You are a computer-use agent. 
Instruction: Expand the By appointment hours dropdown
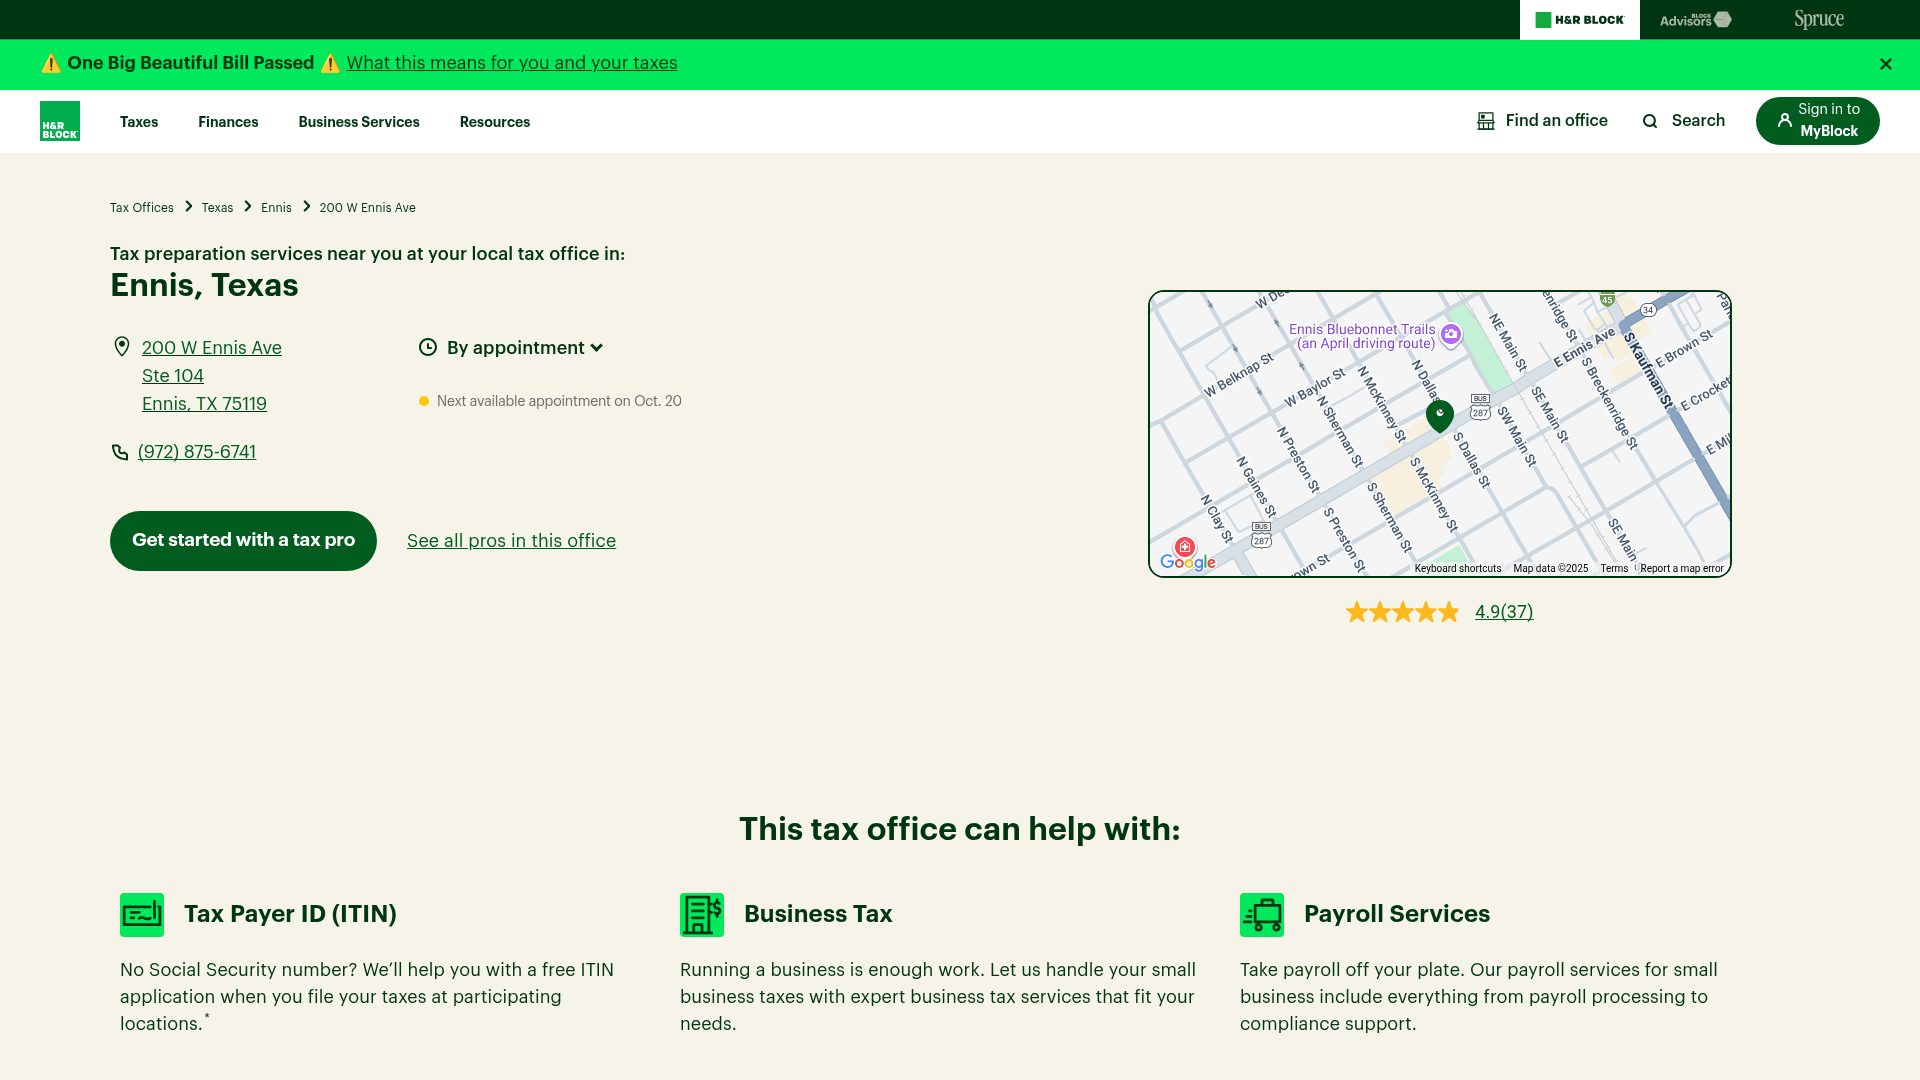524,348
